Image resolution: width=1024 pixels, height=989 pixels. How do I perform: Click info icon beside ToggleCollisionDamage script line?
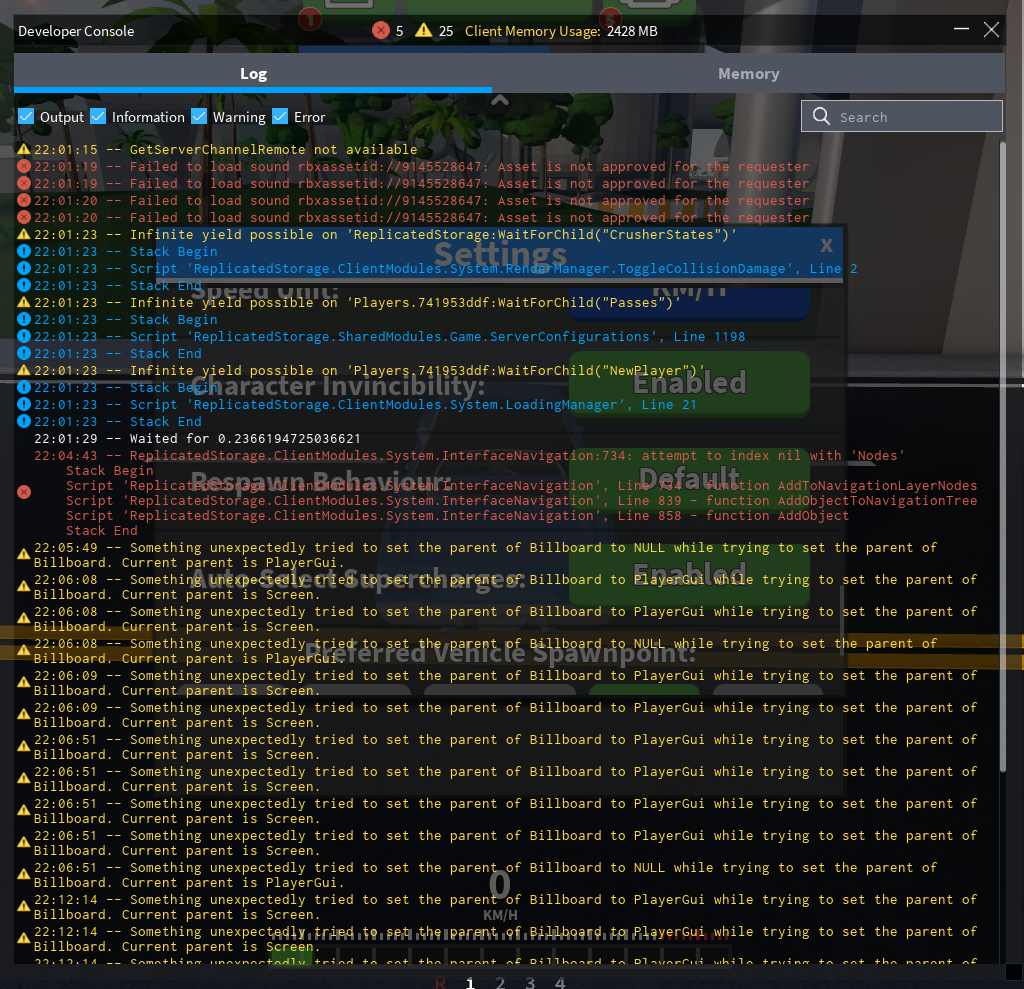[x=24, y=269]
